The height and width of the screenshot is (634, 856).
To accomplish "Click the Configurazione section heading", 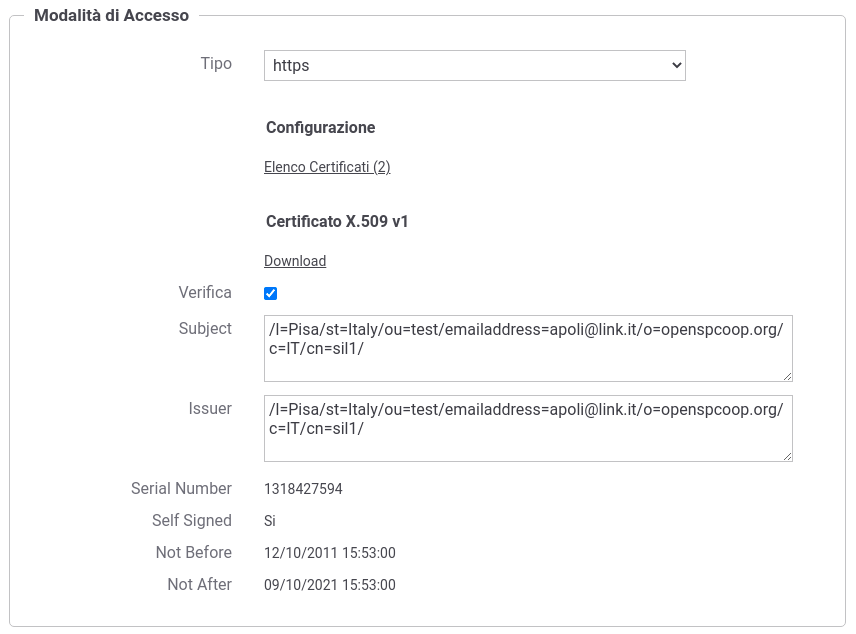I will tap(320, 128).
